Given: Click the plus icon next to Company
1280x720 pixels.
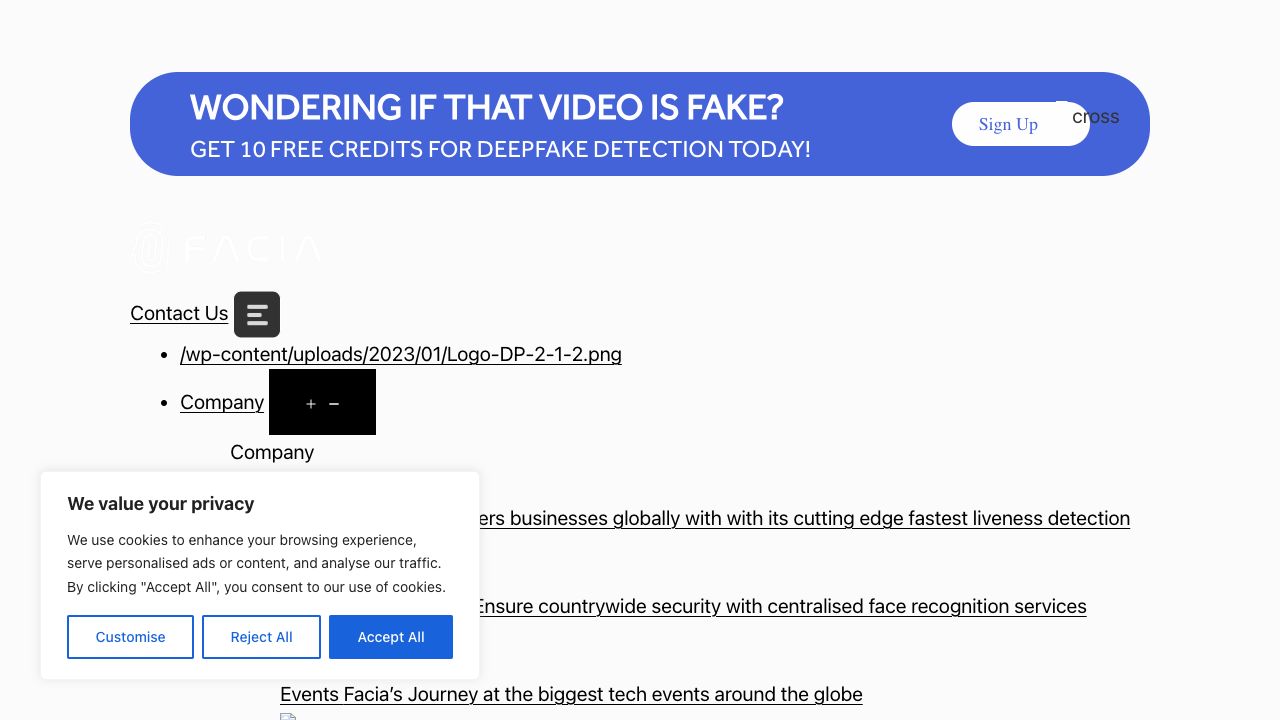Looking at the screenshot, I should pyautogui.click(x=311, y=404).
